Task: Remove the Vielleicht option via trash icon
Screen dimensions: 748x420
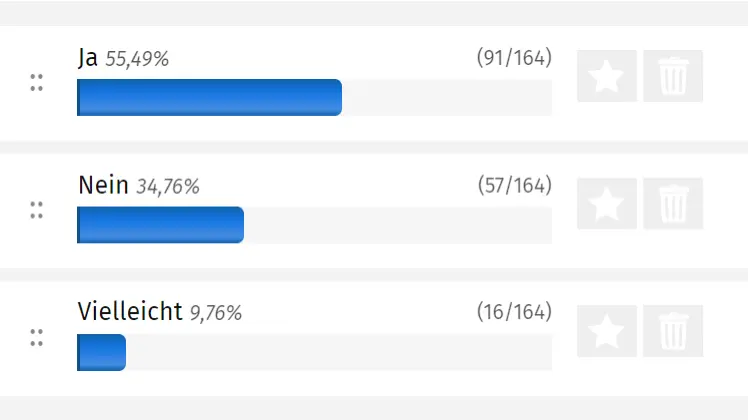Action: (x=673, y=331)
